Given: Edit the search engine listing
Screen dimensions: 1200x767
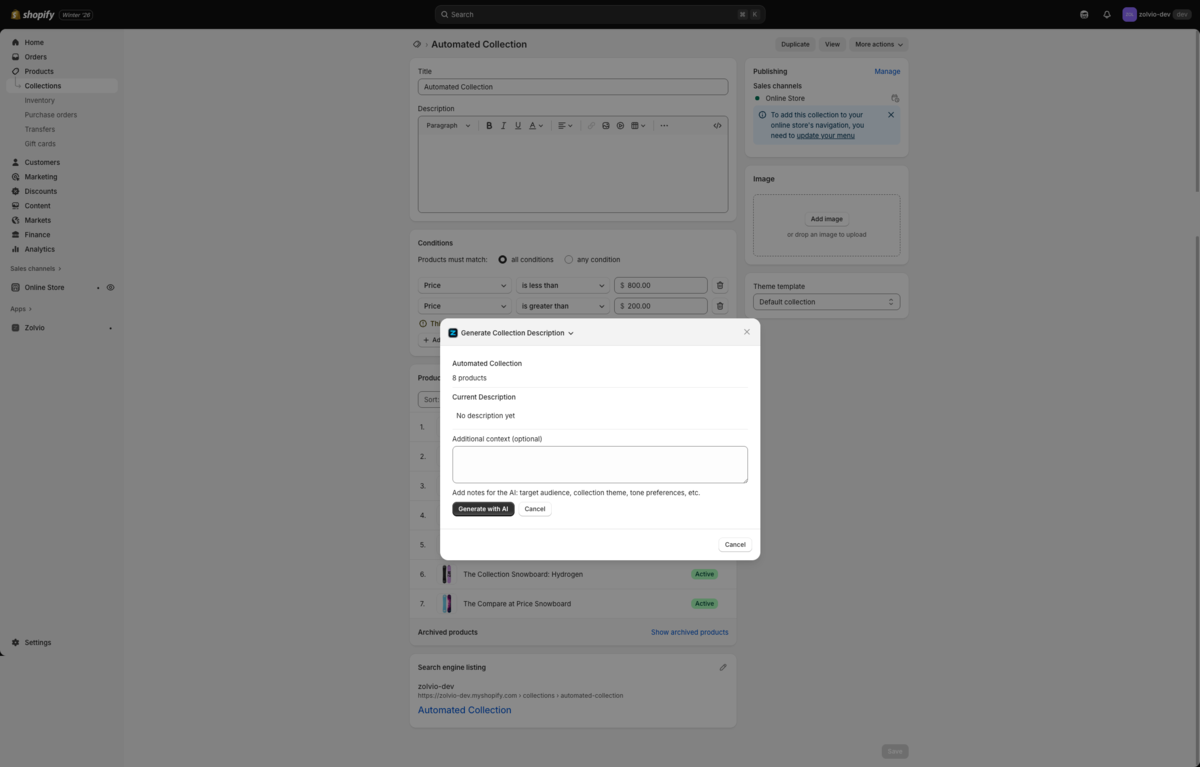Looking at the screenshot, I should (723, 667).
